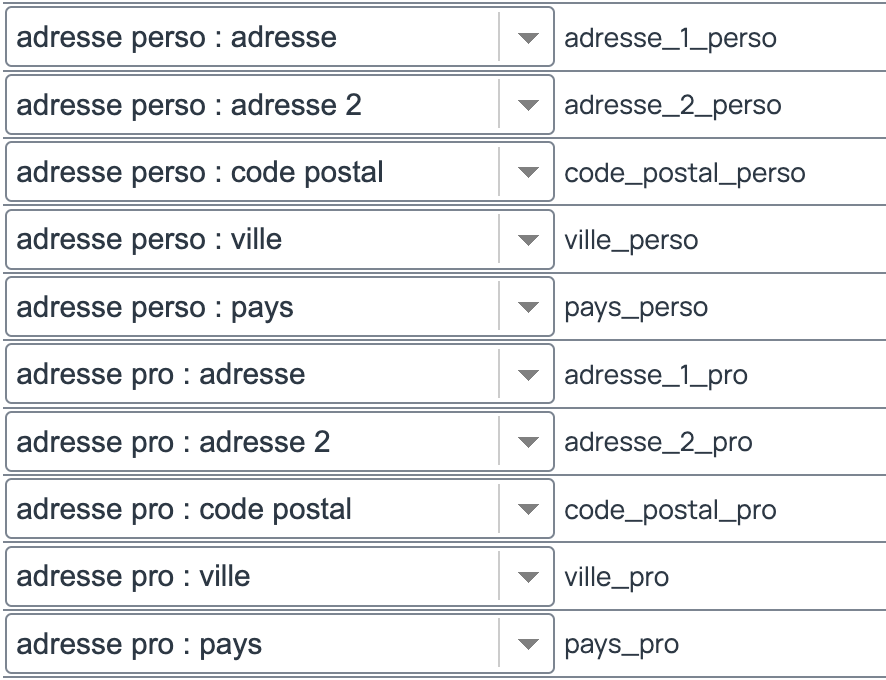
Task: Click the code_postal_pro column label
Action: (x=670, y=510)
